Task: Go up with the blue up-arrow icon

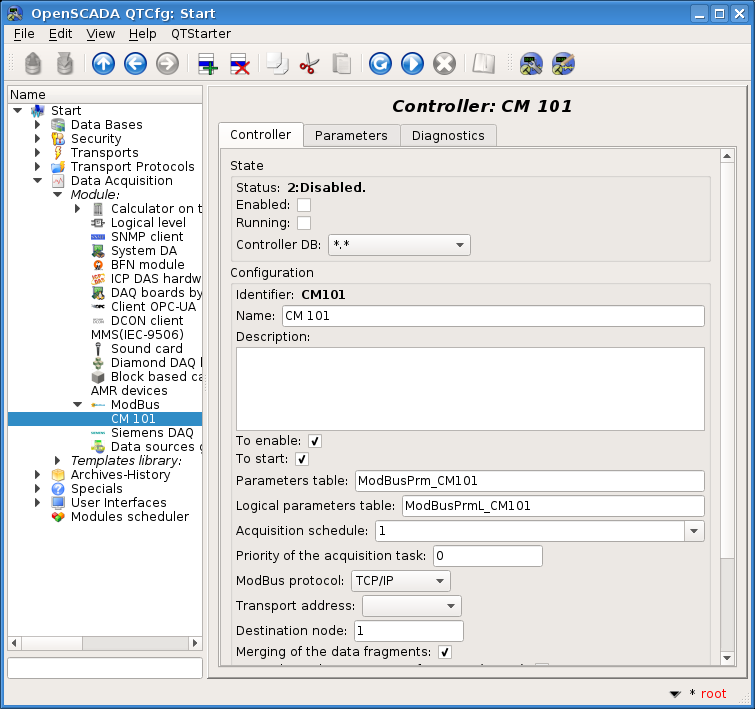Action: pos(103,64)
